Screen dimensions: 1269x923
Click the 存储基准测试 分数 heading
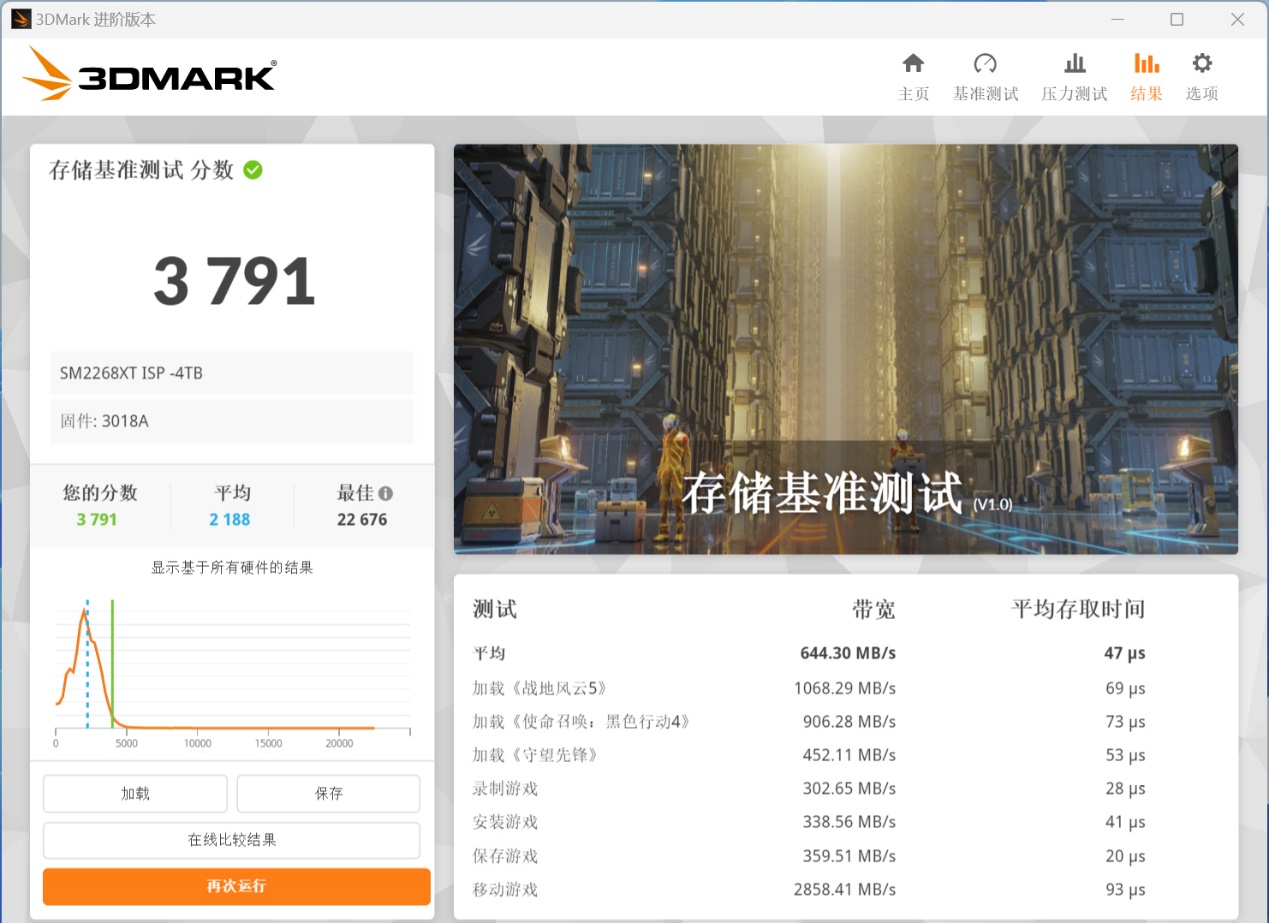(x=141, y=170)
